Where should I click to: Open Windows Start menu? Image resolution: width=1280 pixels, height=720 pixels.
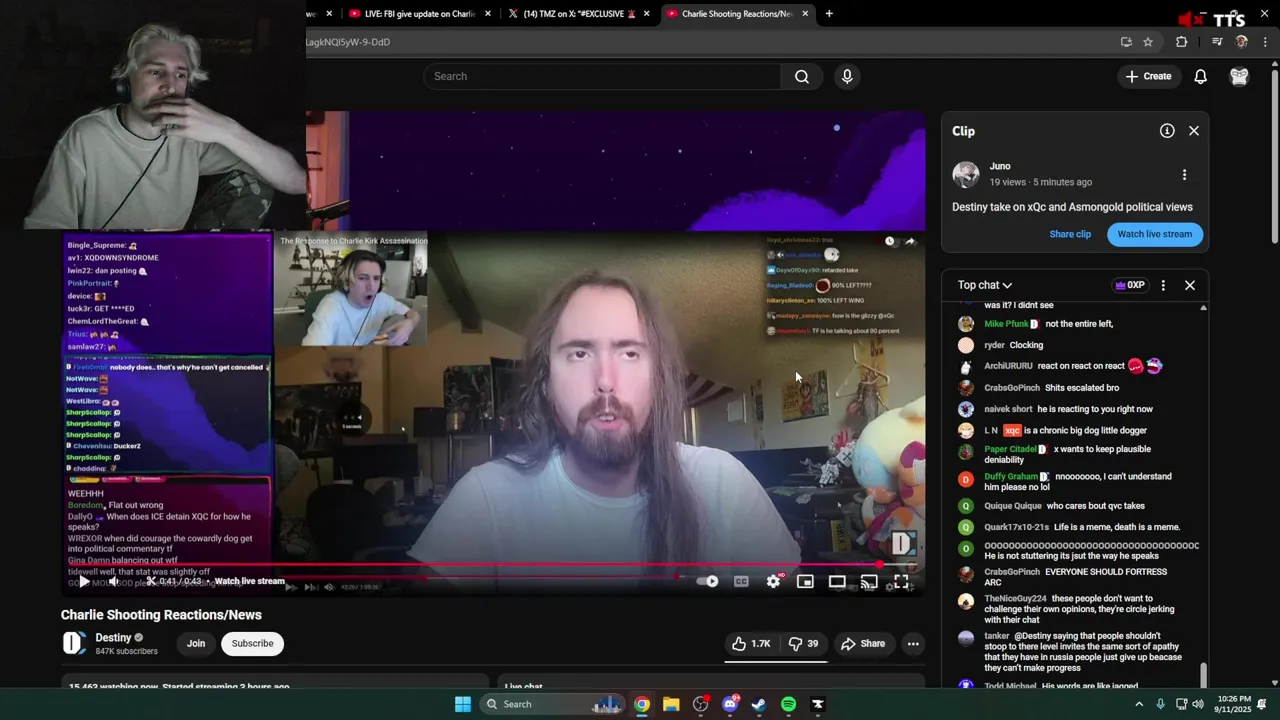pyautogui.click(x=463, y=704)
